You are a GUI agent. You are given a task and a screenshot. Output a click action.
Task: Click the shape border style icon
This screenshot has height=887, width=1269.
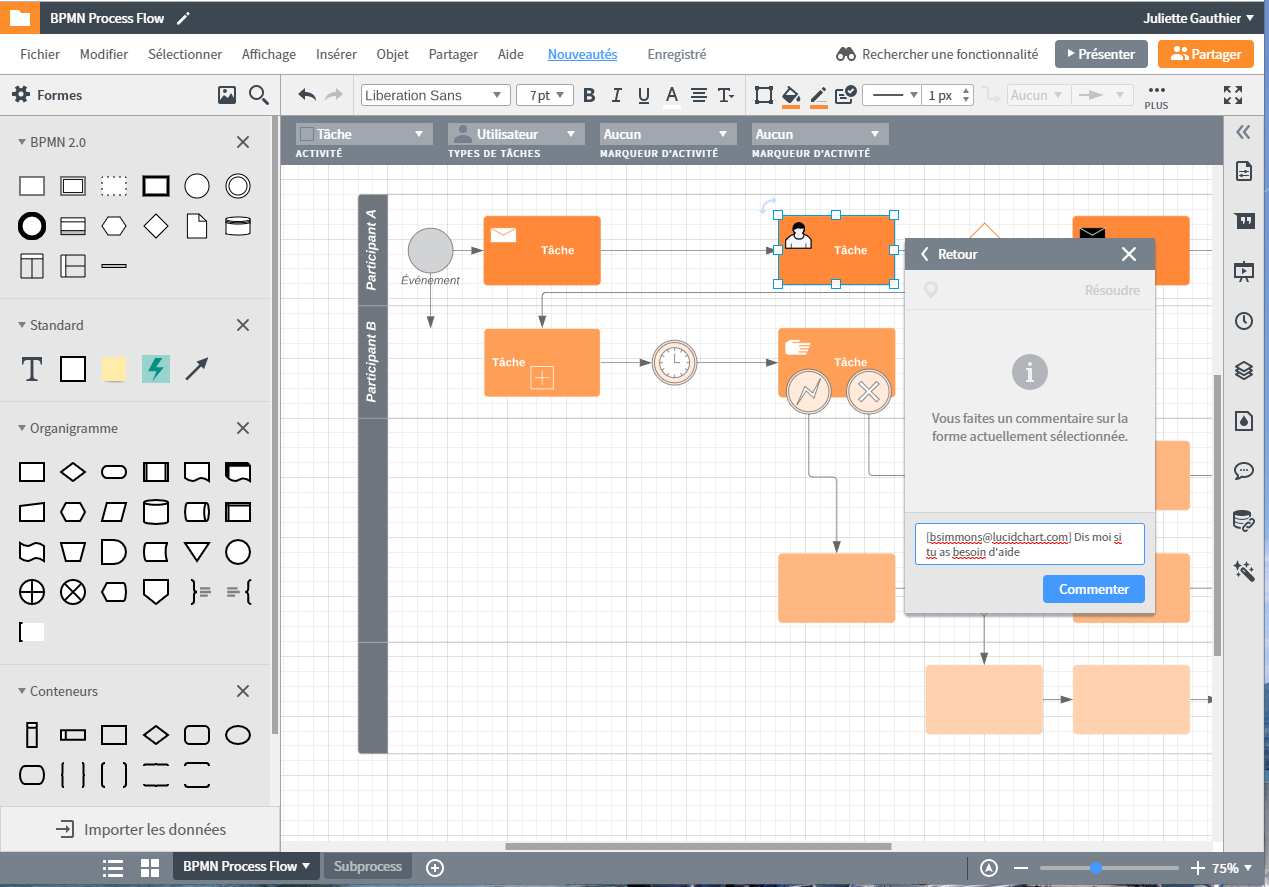(764, 95)
